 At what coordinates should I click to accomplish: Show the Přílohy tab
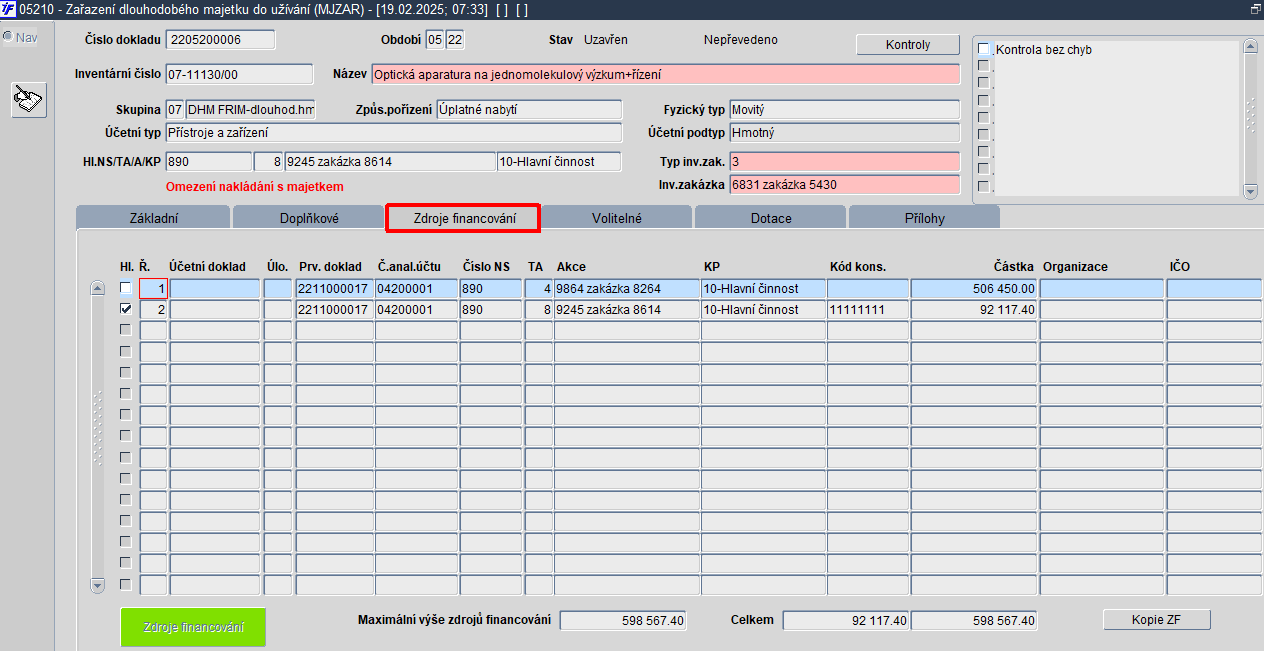pos(924,218)
